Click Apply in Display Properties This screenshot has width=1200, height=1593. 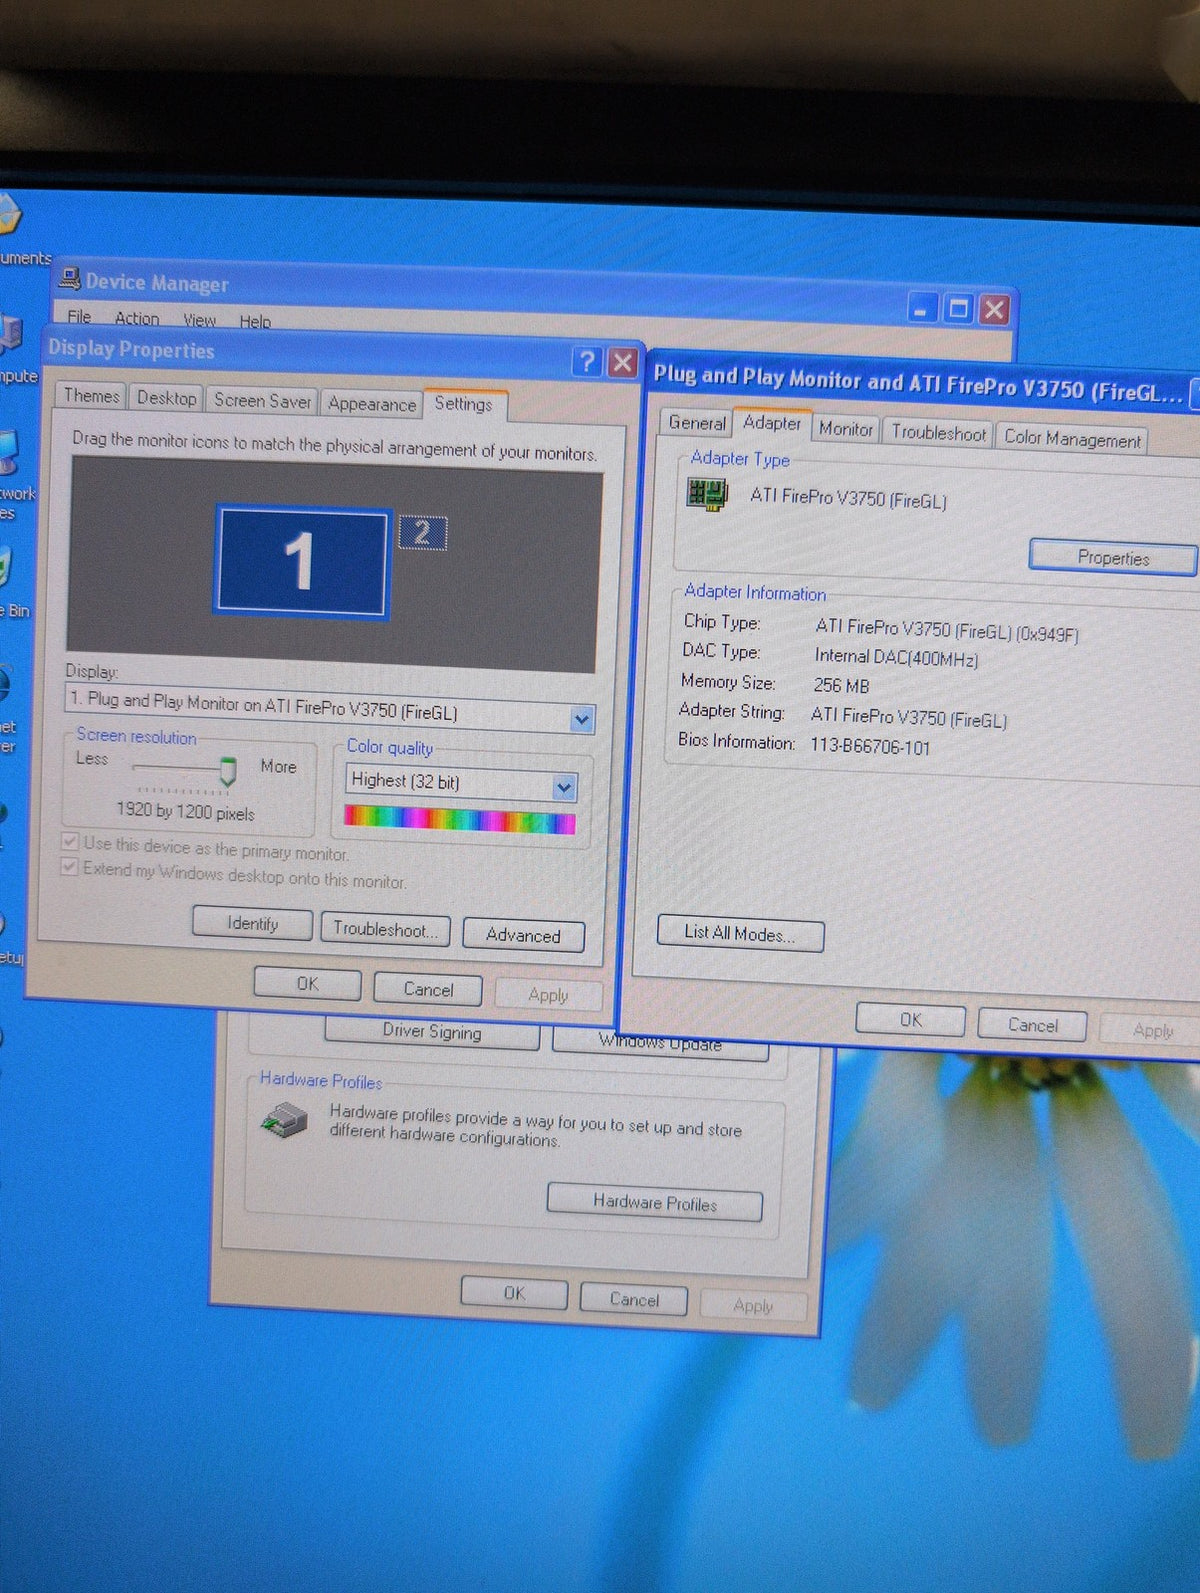(x=548, y=995)
